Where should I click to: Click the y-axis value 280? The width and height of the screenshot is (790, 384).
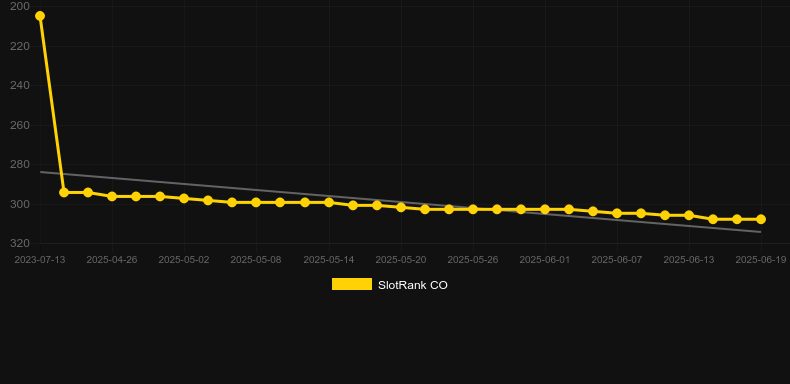point(20,165)
